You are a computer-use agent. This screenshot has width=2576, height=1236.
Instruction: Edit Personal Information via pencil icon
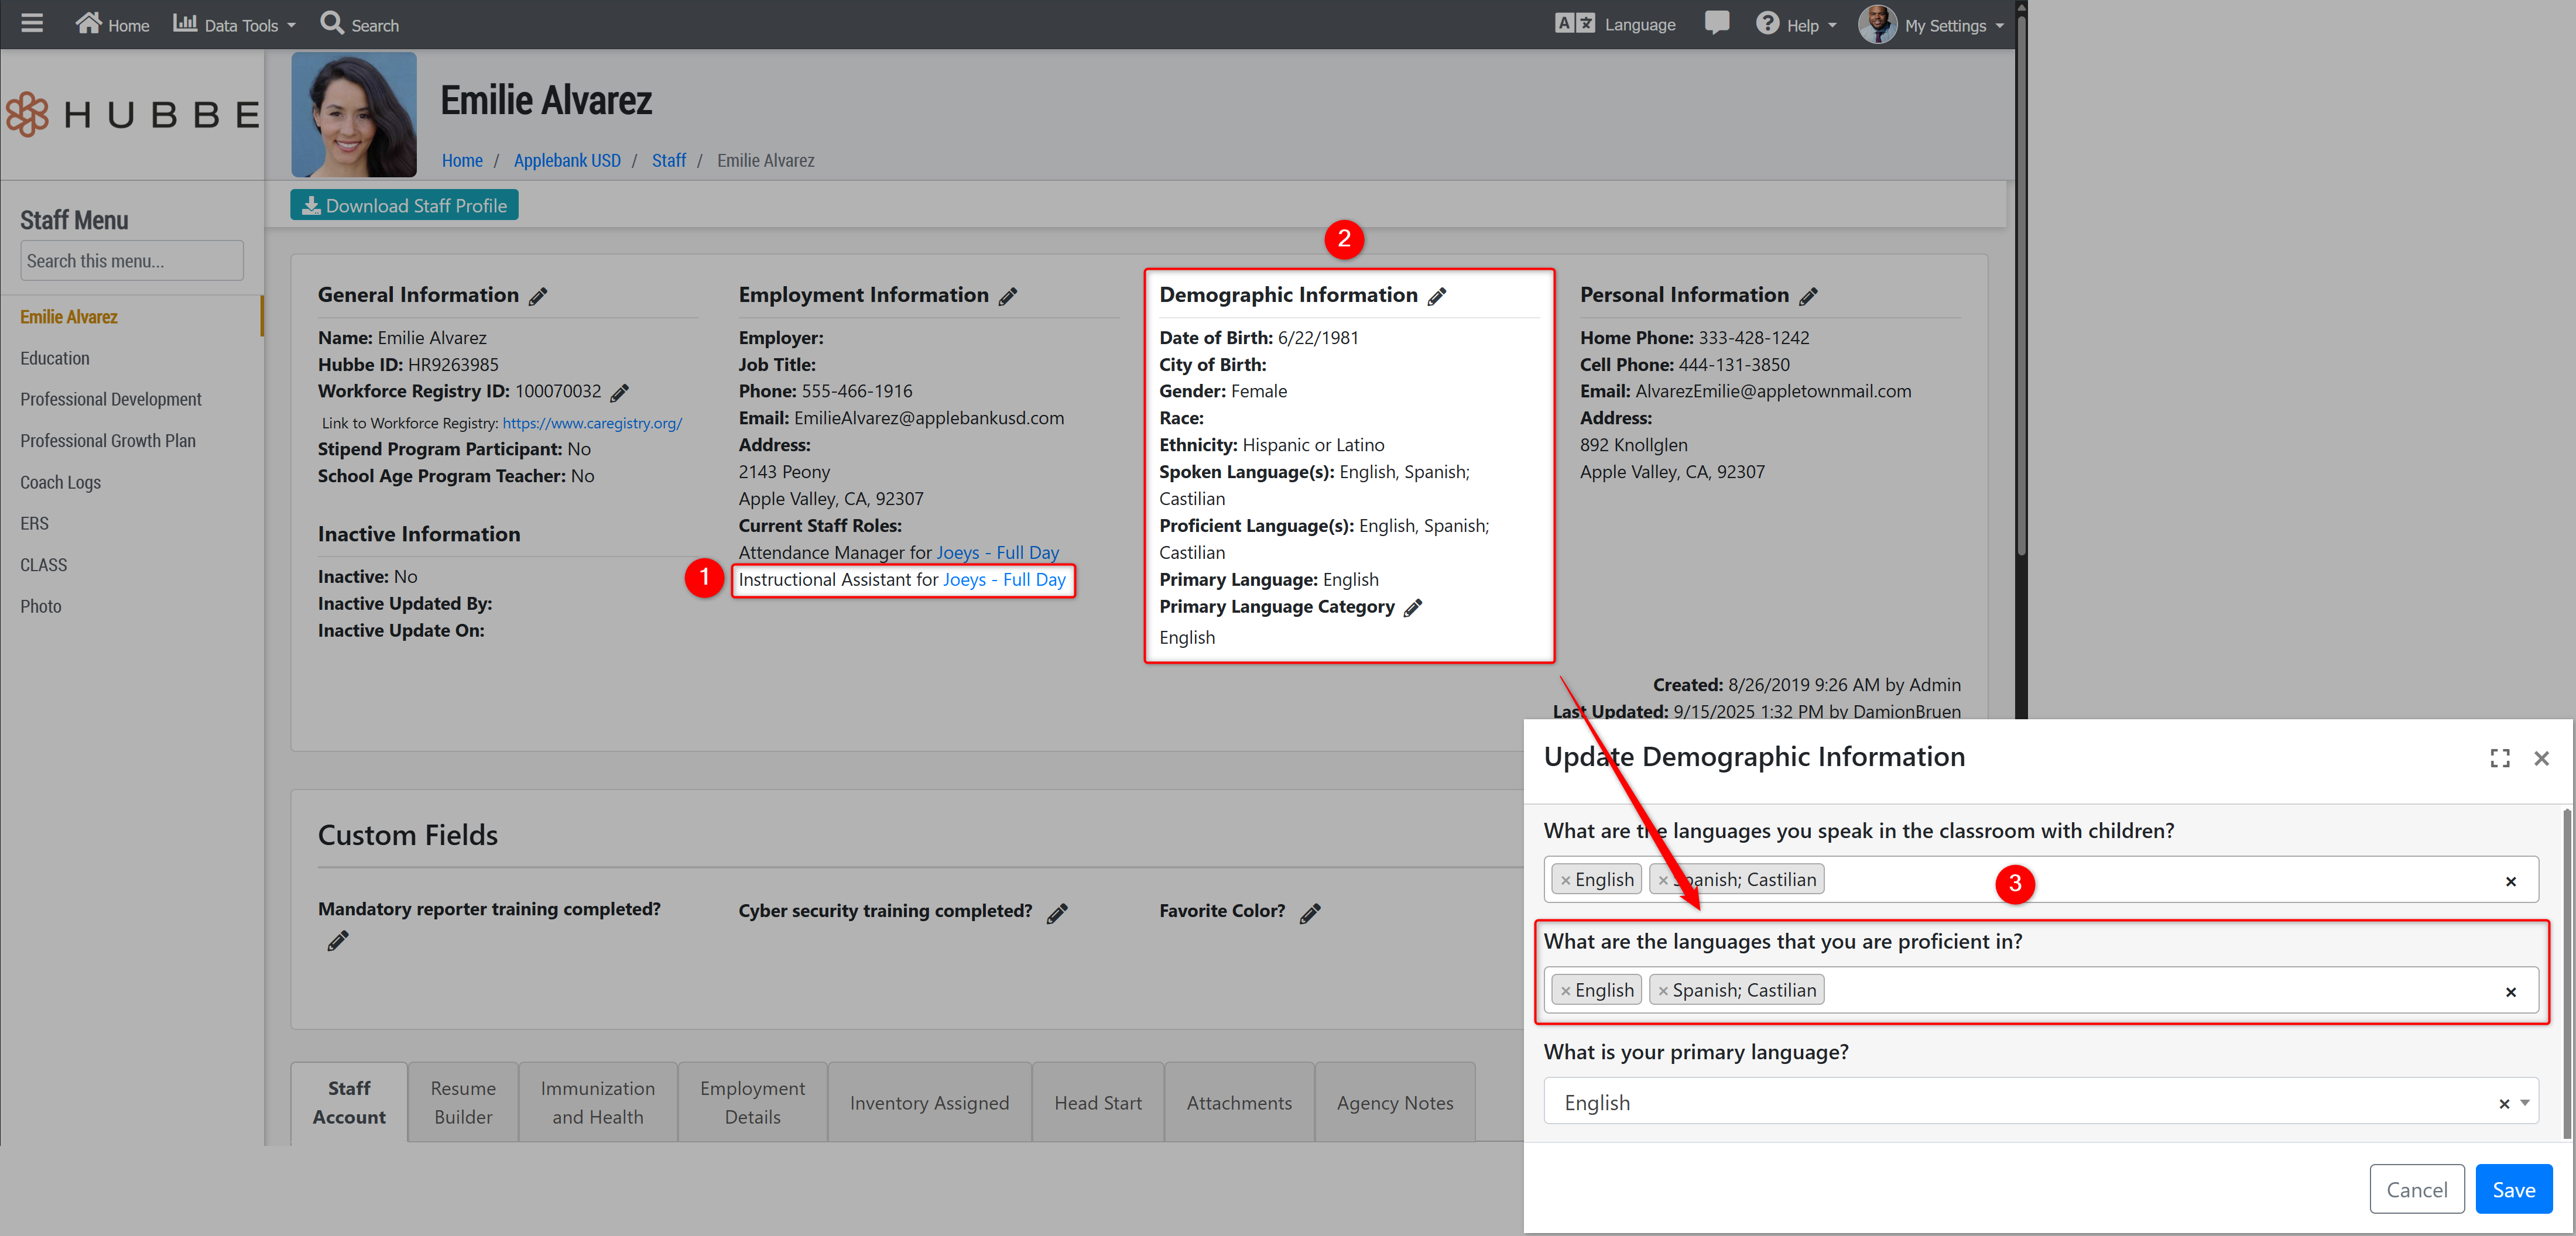coord(1808,296)
